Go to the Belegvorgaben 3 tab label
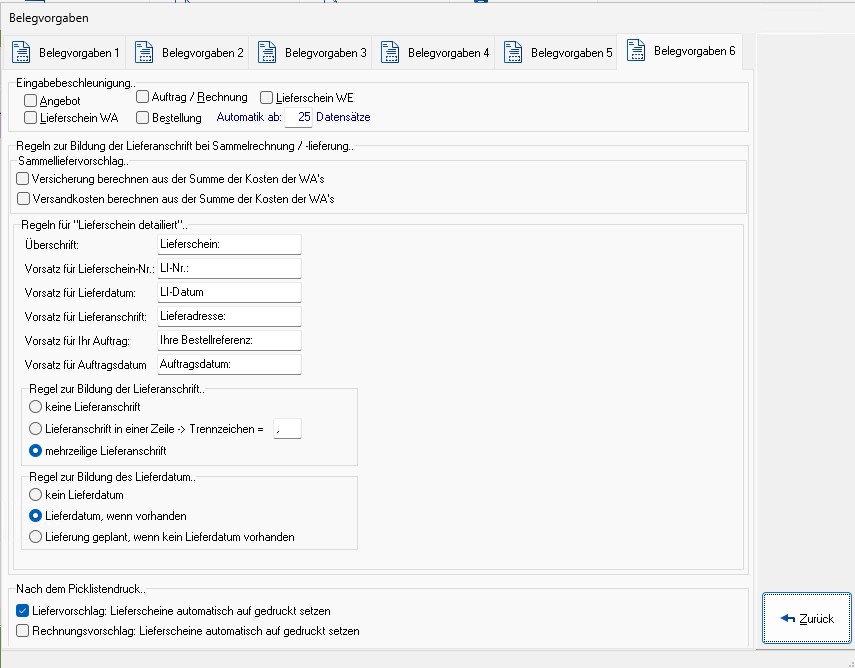Screen dimensions: 855x668 point(326,53)
